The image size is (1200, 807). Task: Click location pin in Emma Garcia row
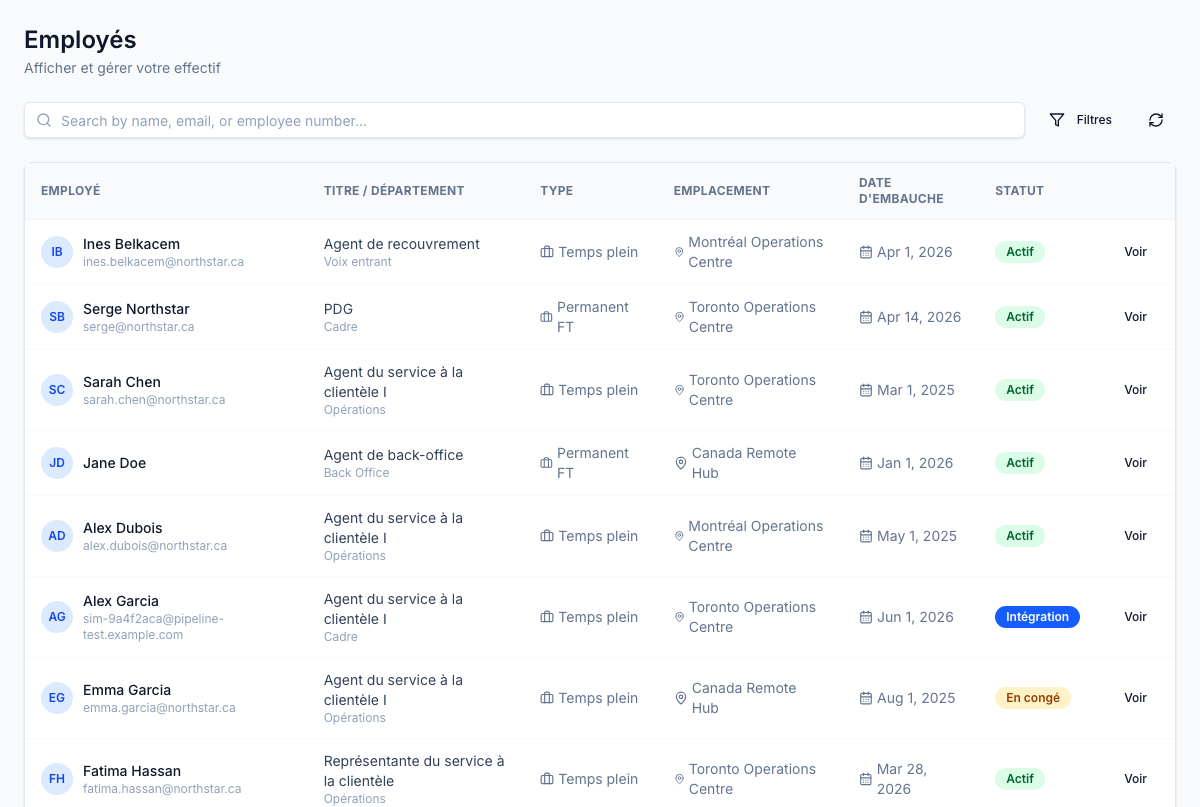pyautogui.click(x=681, y=698)
